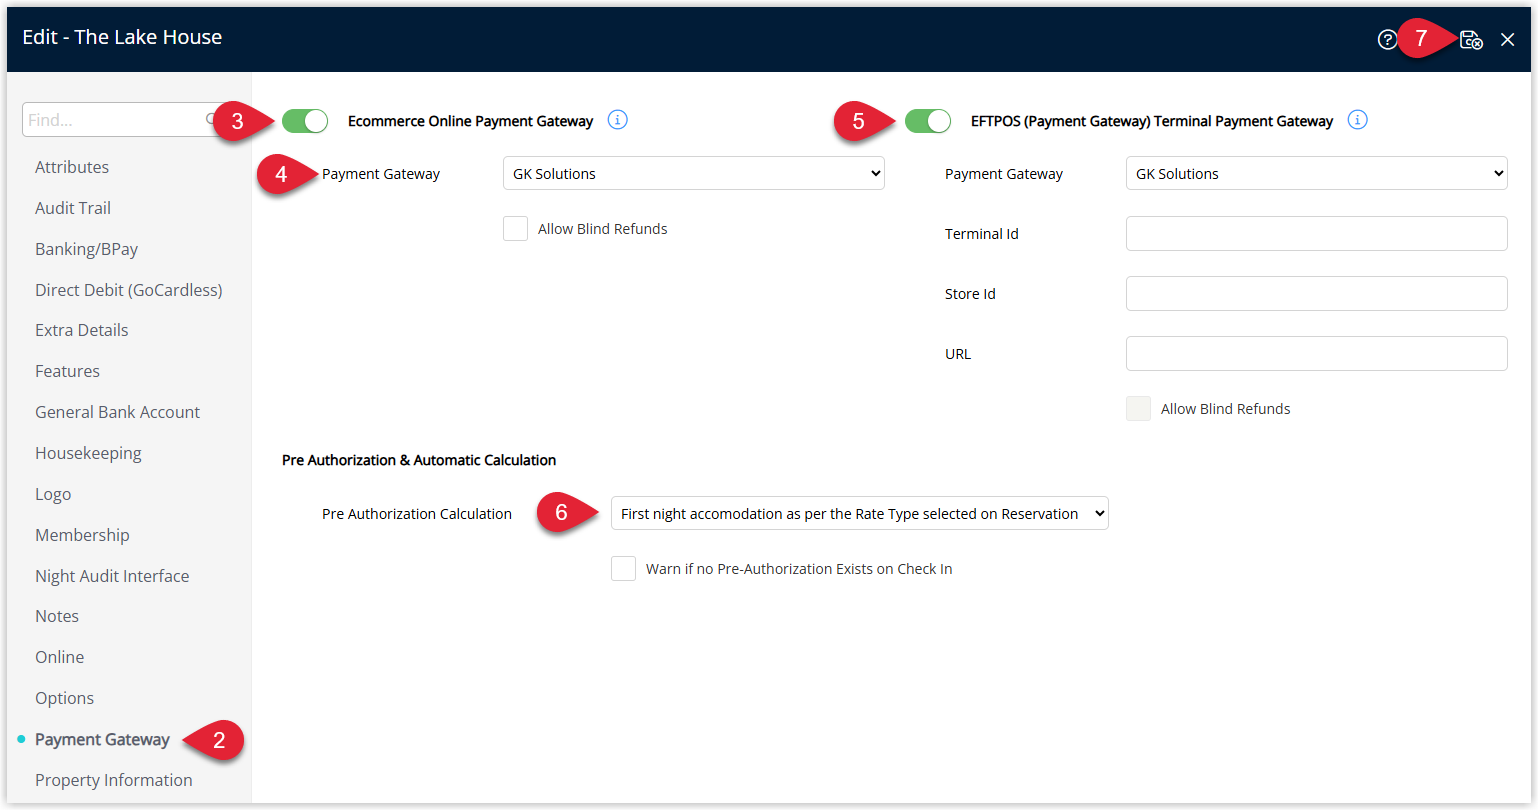Open the Attributes section
This screenshot has width=1539, height=811.
[x=72, y=167]
